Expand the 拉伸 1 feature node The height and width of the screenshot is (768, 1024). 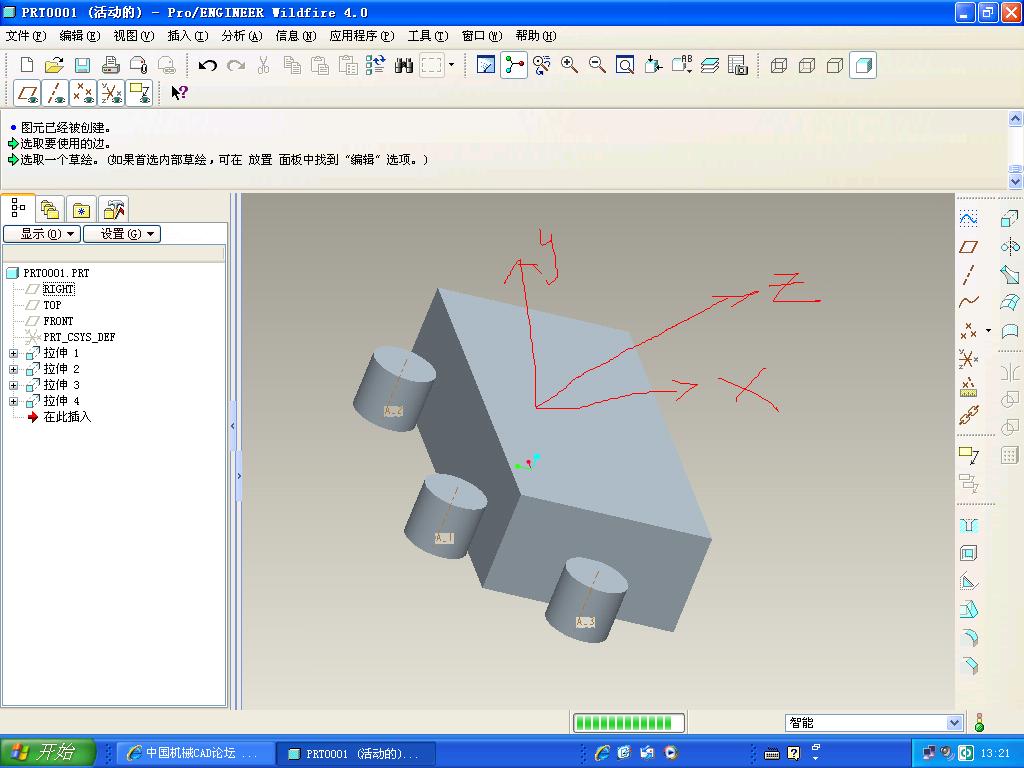(13, 353)
